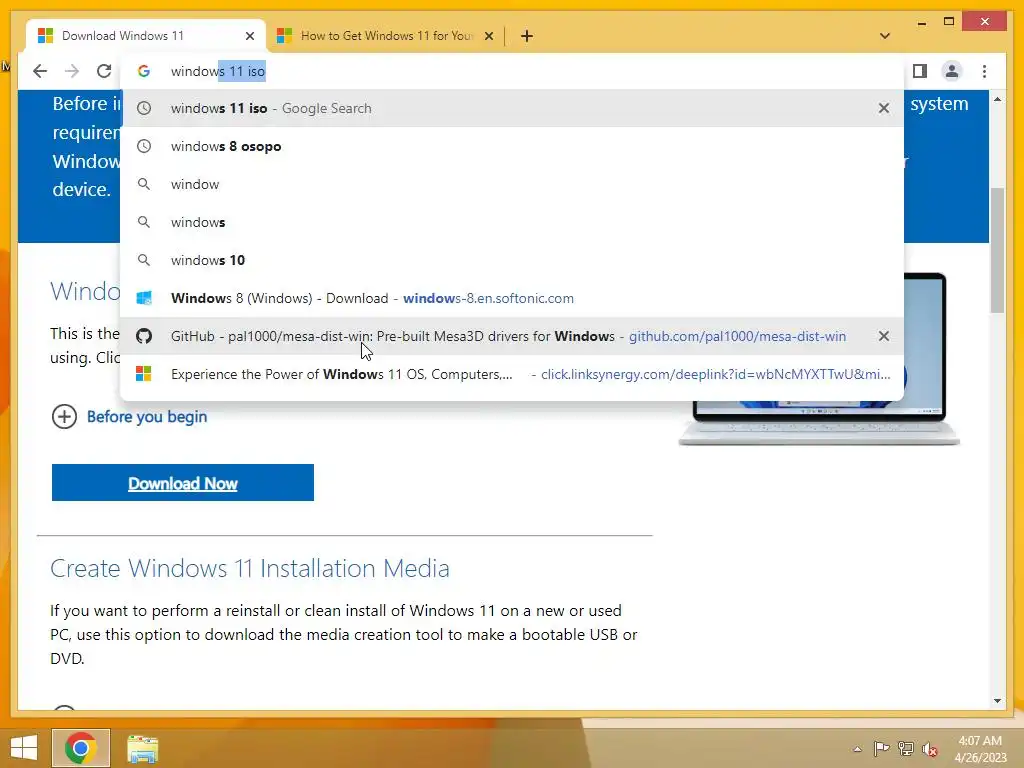Open the Action Center flag icon

(881, 748)
